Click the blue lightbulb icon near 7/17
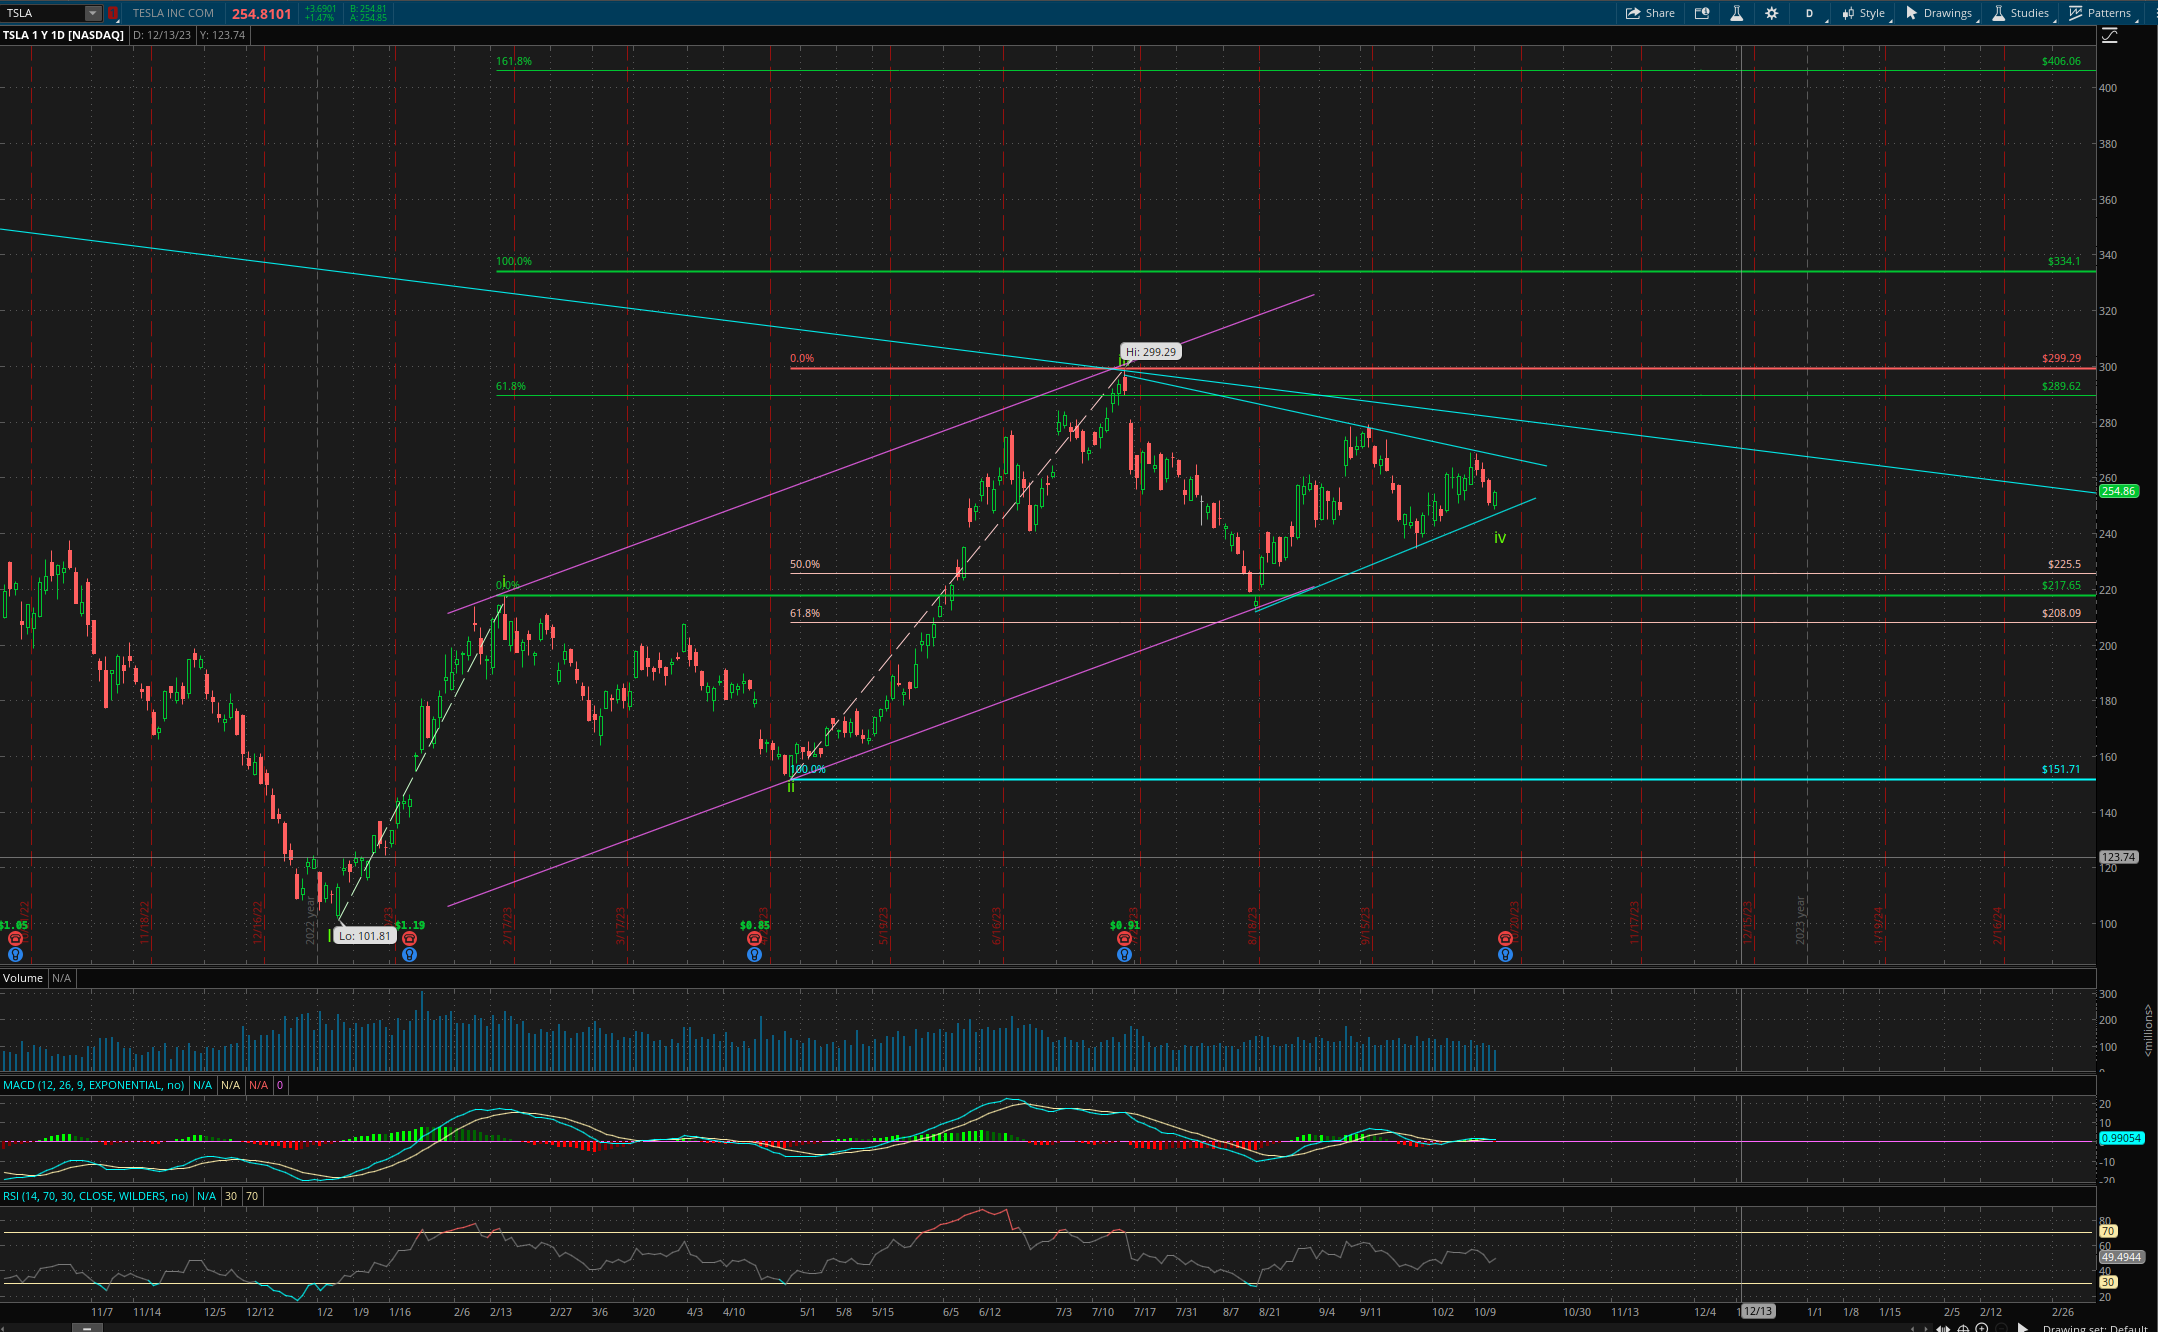This screenshot has height=1332, width=2158. pyautogui.click(x=1124, y=955)
